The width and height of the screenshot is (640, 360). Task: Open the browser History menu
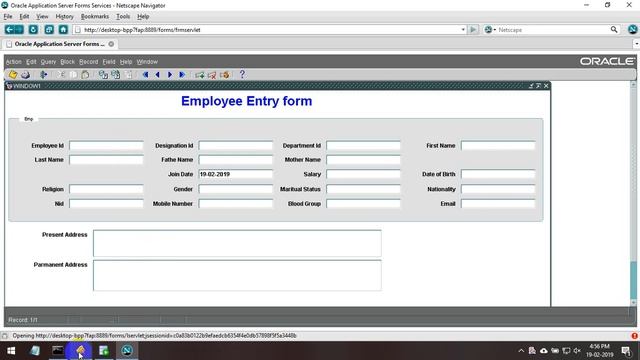click(x=64, y=16)
